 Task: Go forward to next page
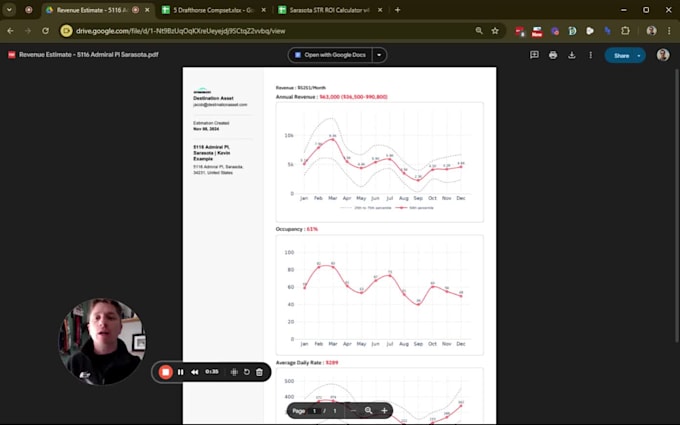click(28, 31)
